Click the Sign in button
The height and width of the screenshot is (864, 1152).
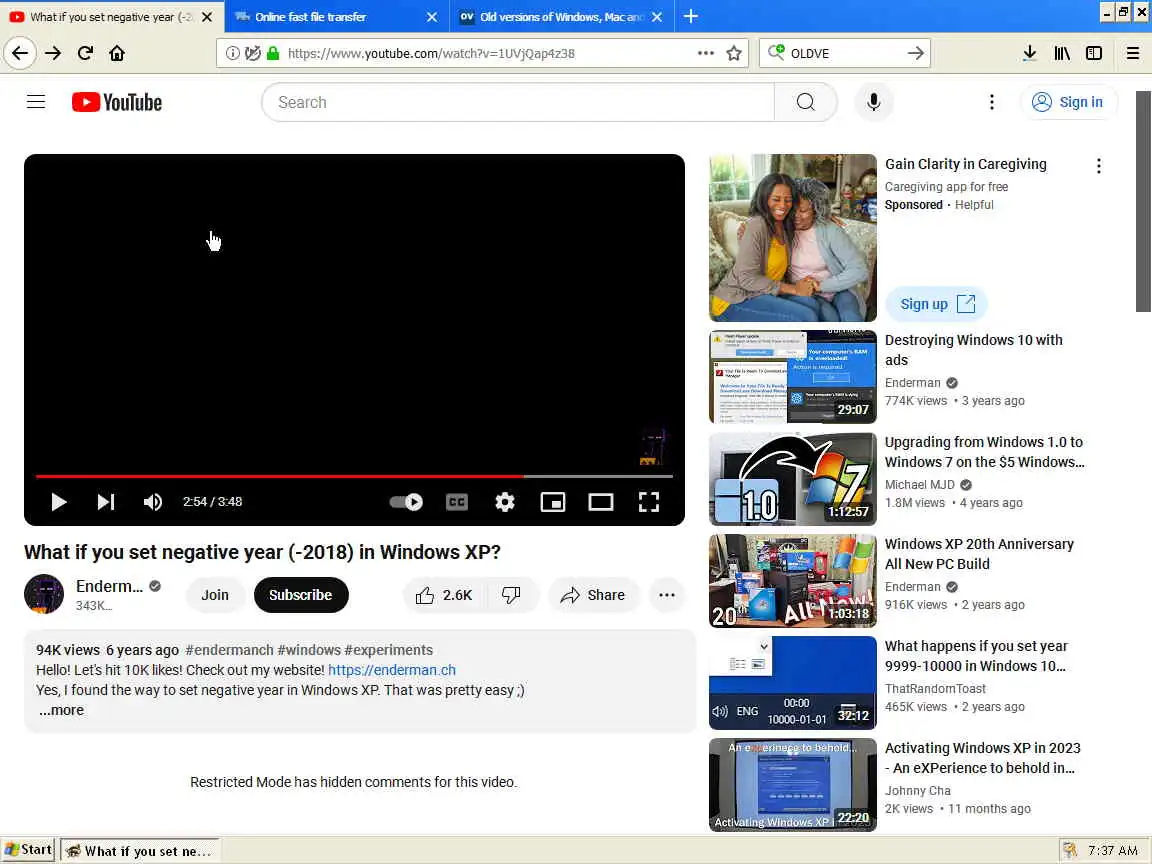coord(1068,102)
